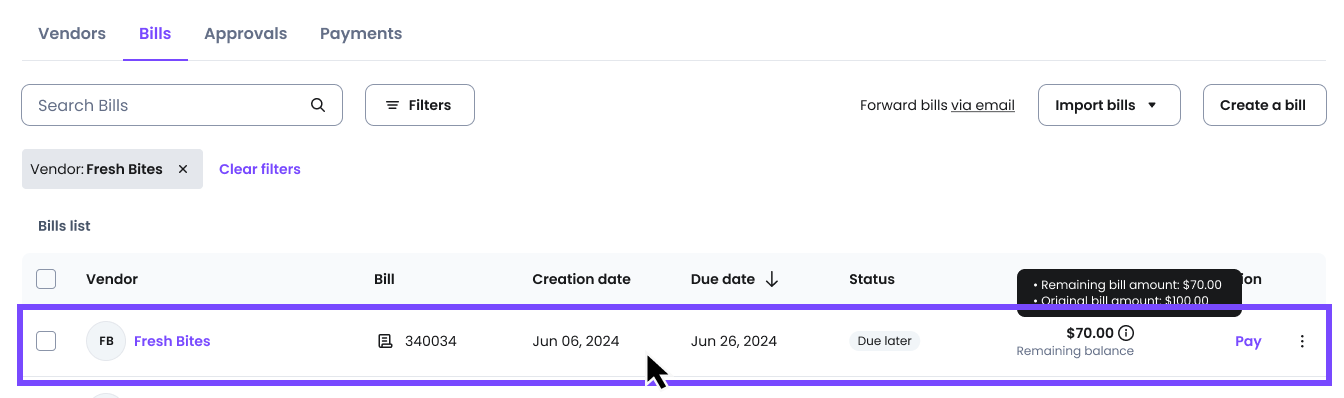The width and height of the screenshot is (1344, 398).
Task: Click the Create a bill button
Action: pyautogui.click(x=1263, y=105)
